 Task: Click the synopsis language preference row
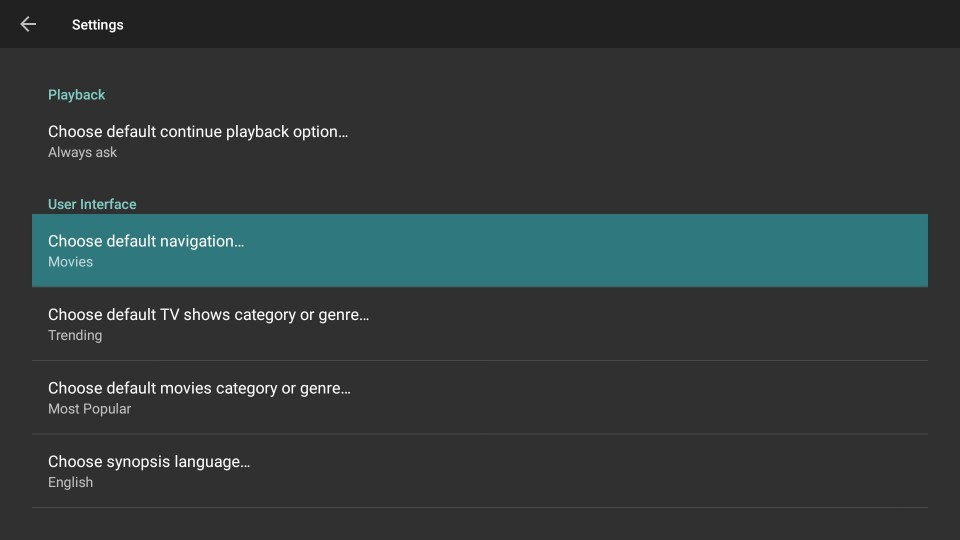(480, 471)
